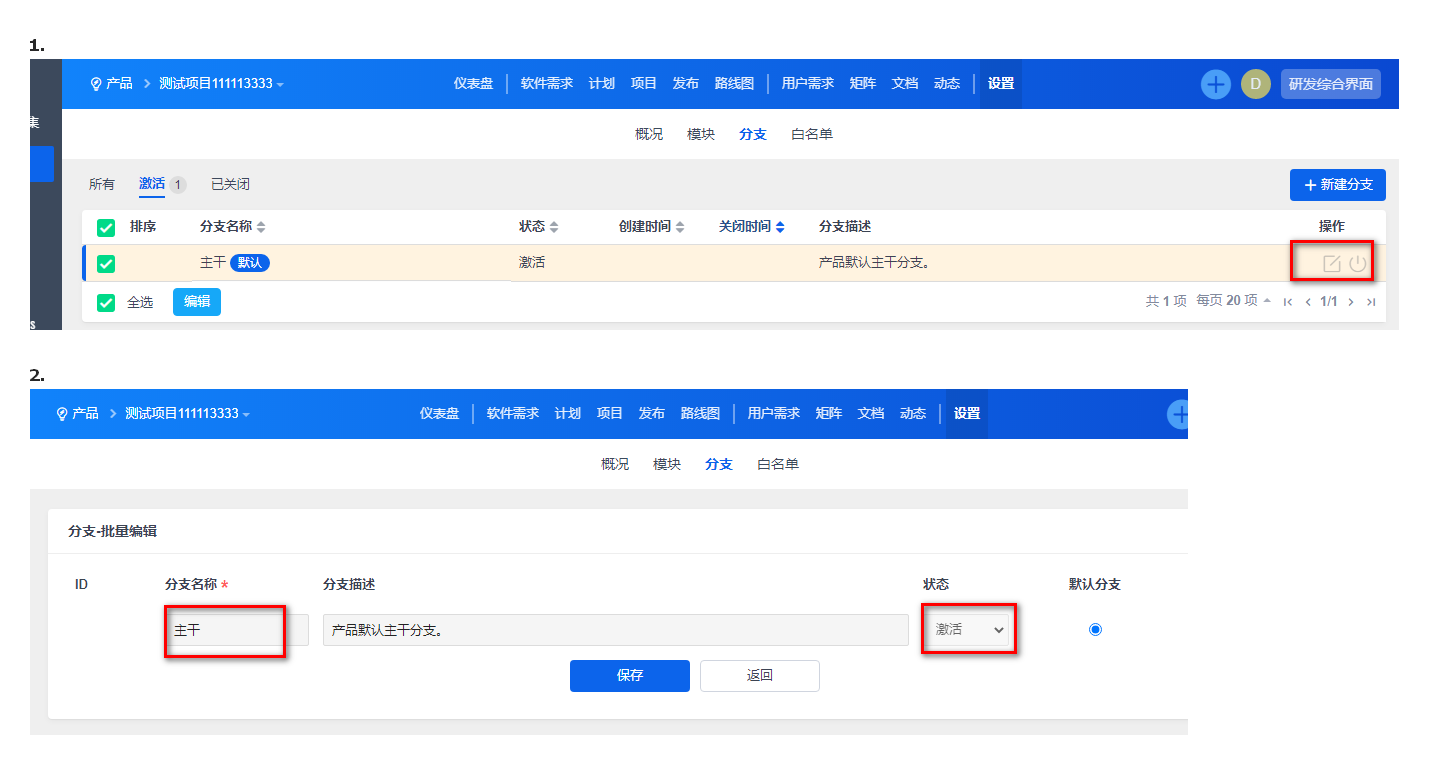Viewport: 1429px width, 765px height.
Task: Go to the last page of the branch list
Action: point(1371,302)
